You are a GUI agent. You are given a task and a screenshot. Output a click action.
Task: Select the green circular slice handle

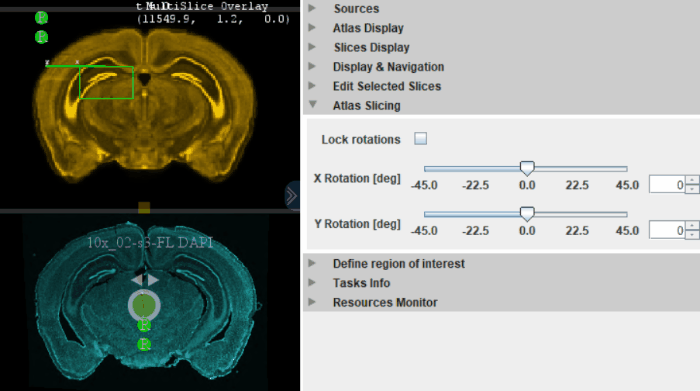click(x=144, y=305)
